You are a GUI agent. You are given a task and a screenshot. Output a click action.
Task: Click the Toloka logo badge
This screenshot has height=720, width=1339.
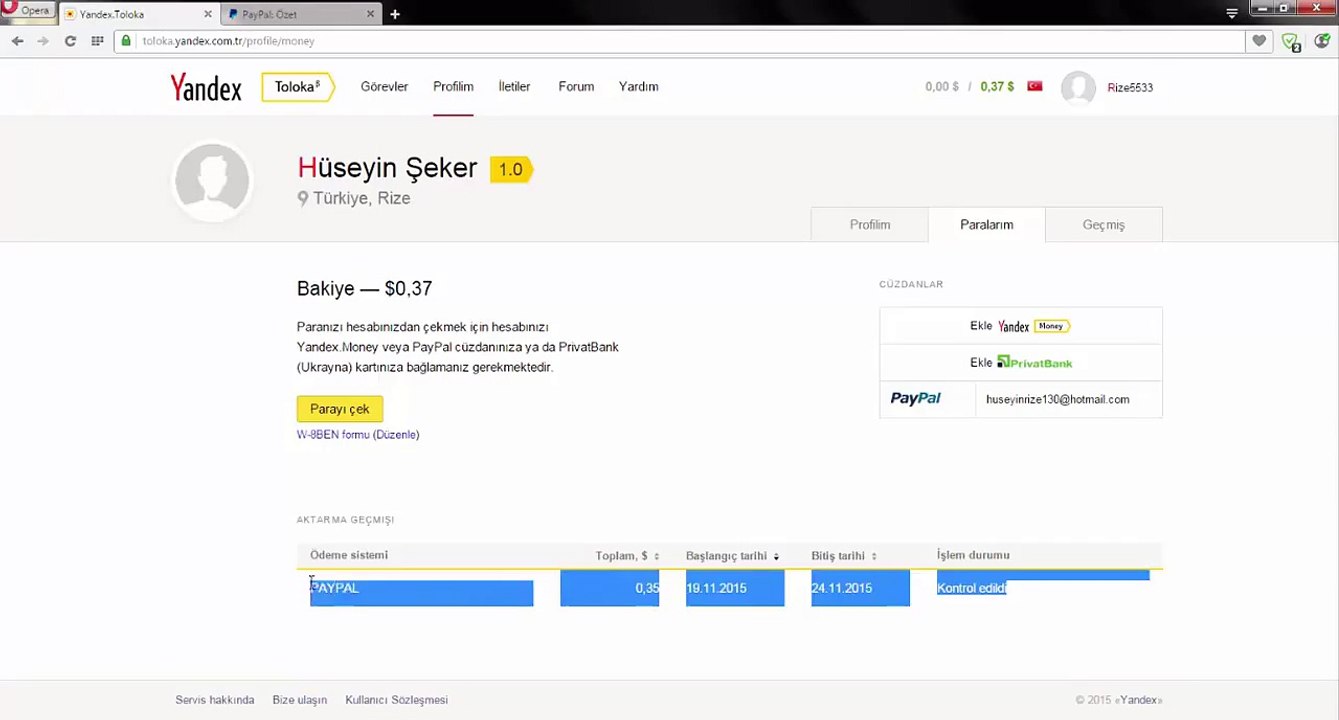(x=298, y=87)
